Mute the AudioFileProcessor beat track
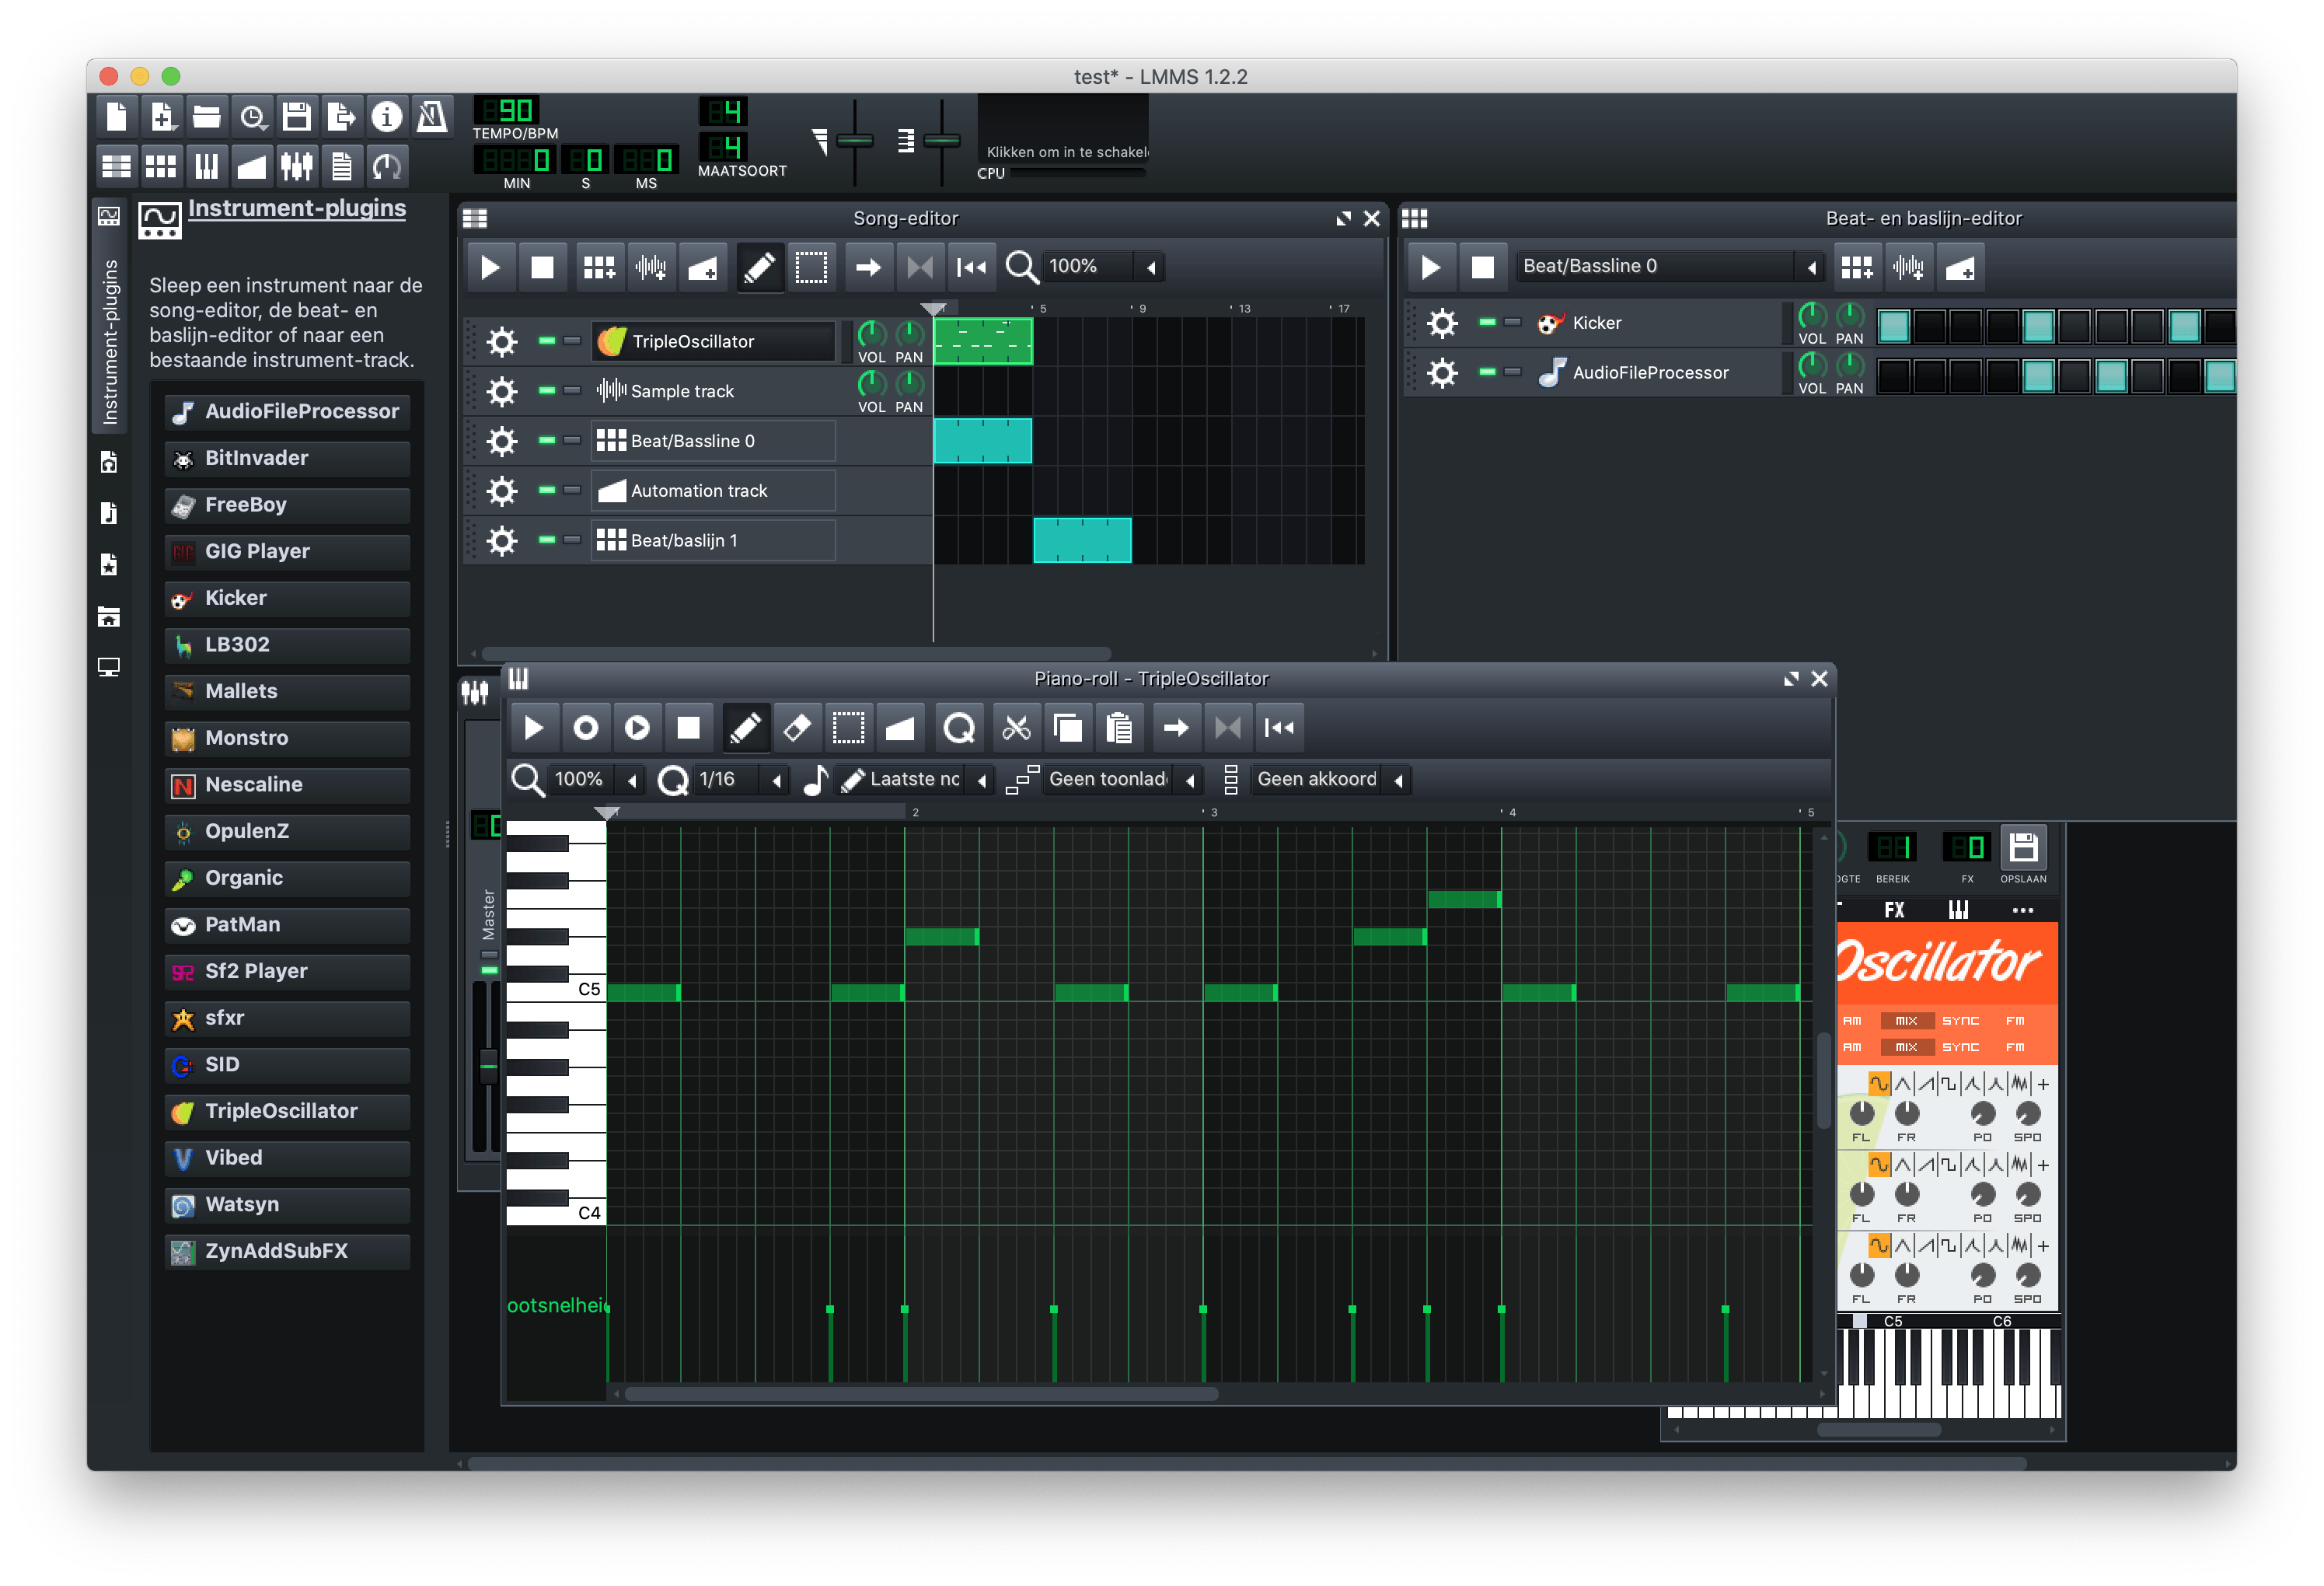This screenshot has width=2324, height=1586. (1487, 372)
